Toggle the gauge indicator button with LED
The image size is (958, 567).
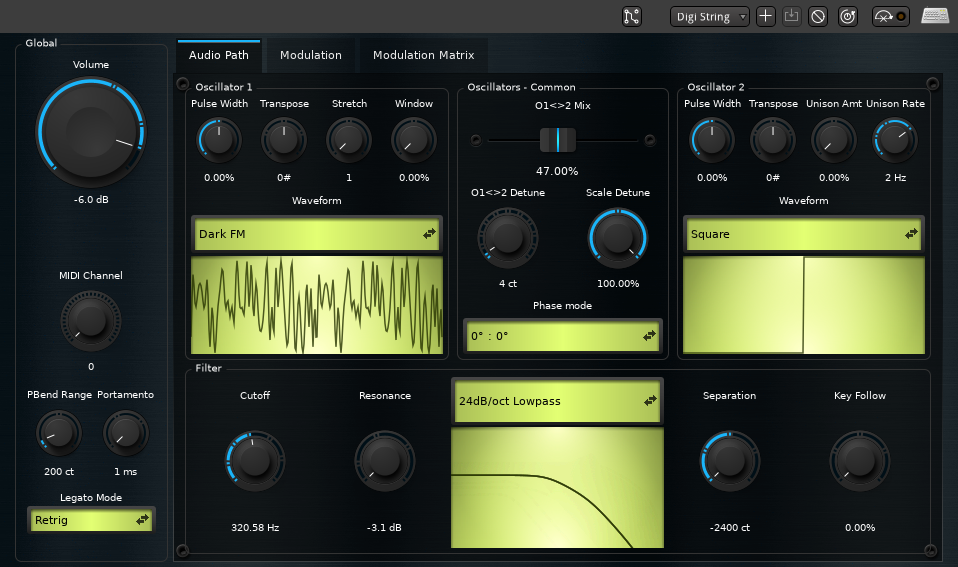point(890,16)
